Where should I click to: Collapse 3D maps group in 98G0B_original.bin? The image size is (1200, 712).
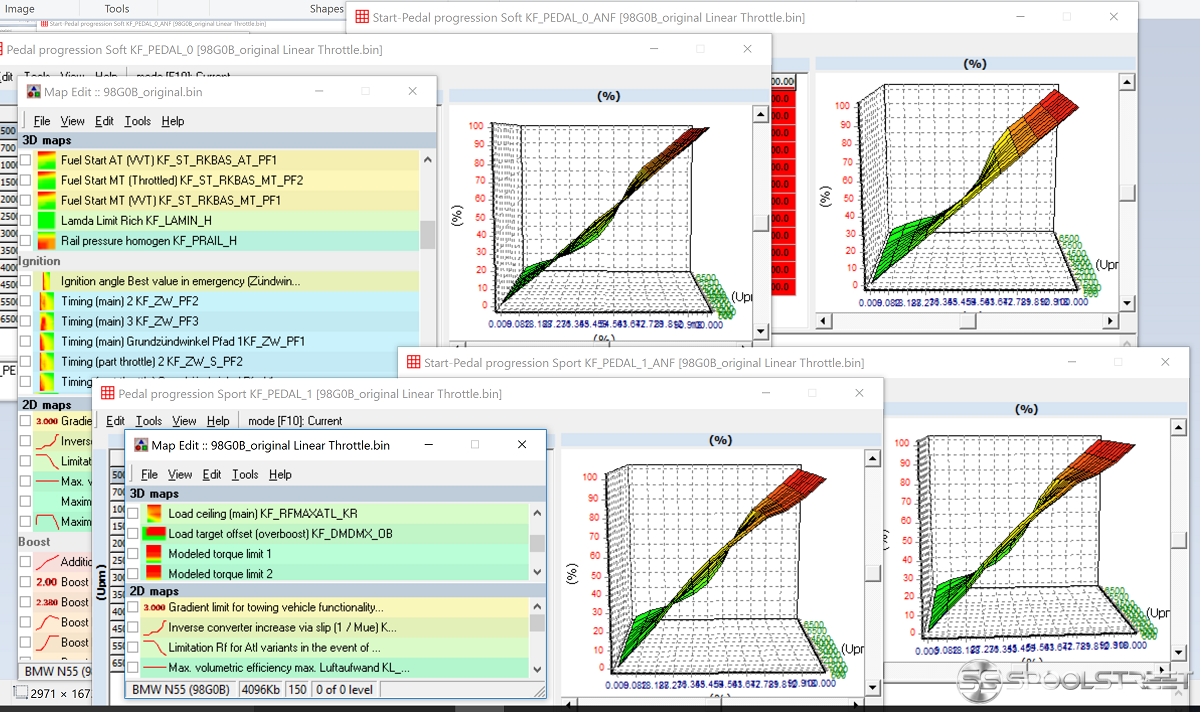point(228,141)
